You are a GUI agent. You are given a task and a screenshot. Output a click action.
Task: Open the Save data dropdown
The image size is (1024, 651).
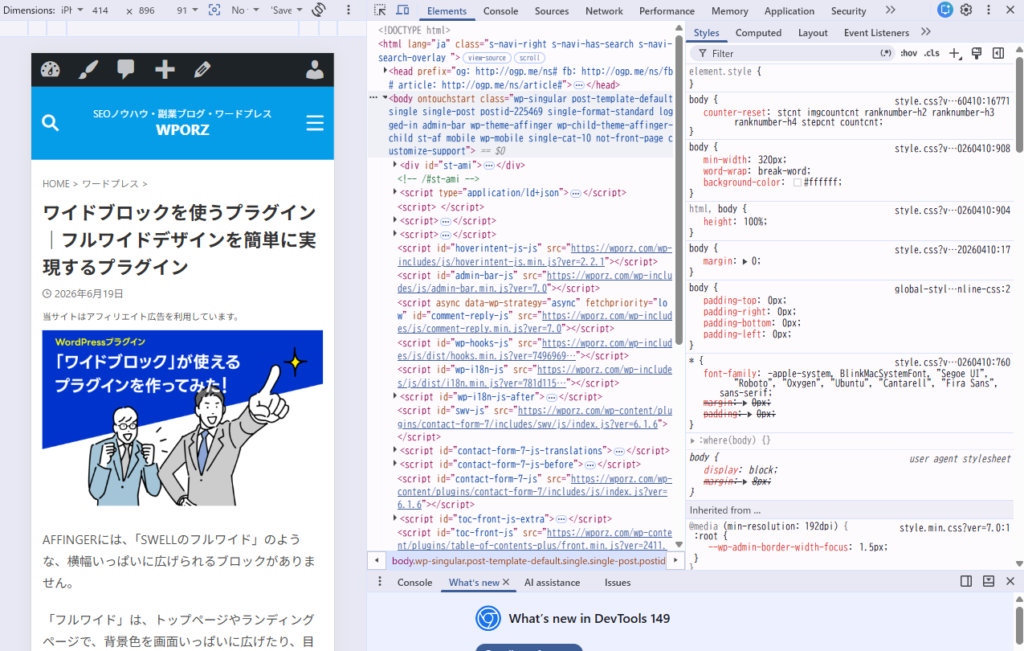pos(287,10)
